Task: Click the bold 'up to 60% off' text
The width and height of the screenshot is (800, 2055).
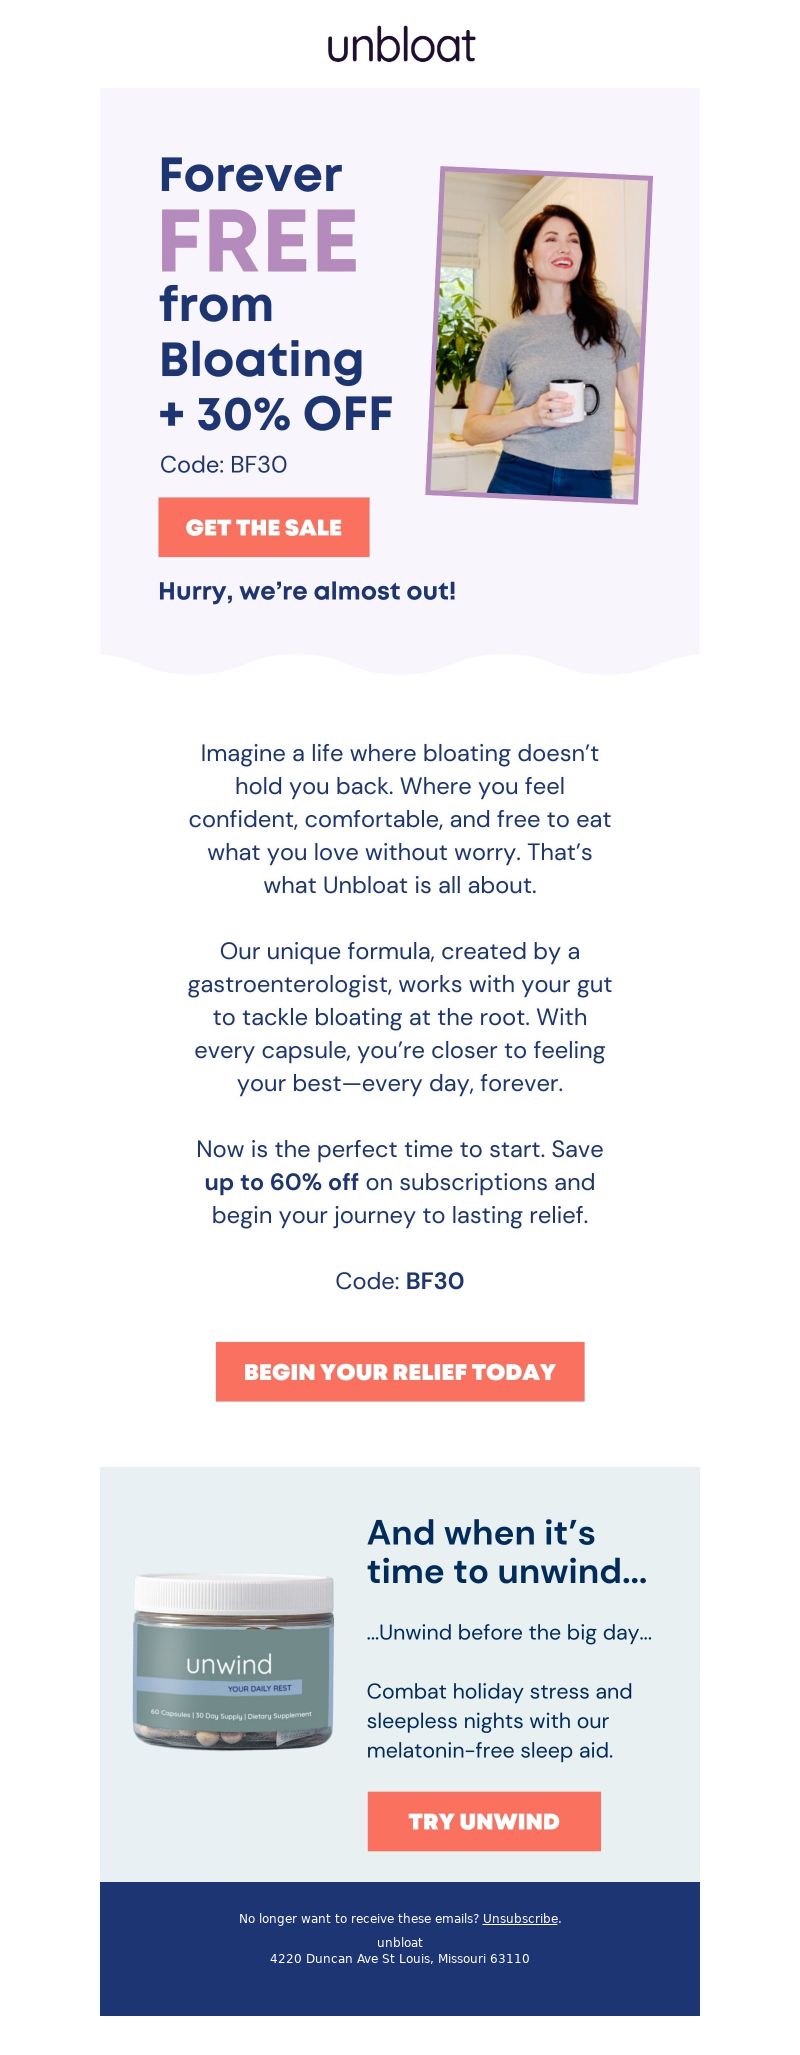Action: [281, 1182]
